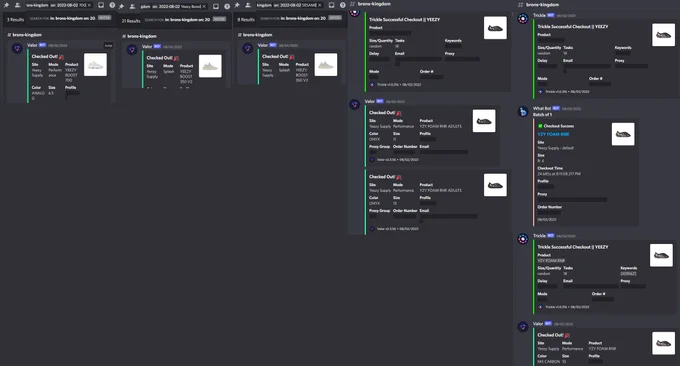This screenshot has width=680, height=366.
Task: Click the SESAME search field
Action: [289, 5]
